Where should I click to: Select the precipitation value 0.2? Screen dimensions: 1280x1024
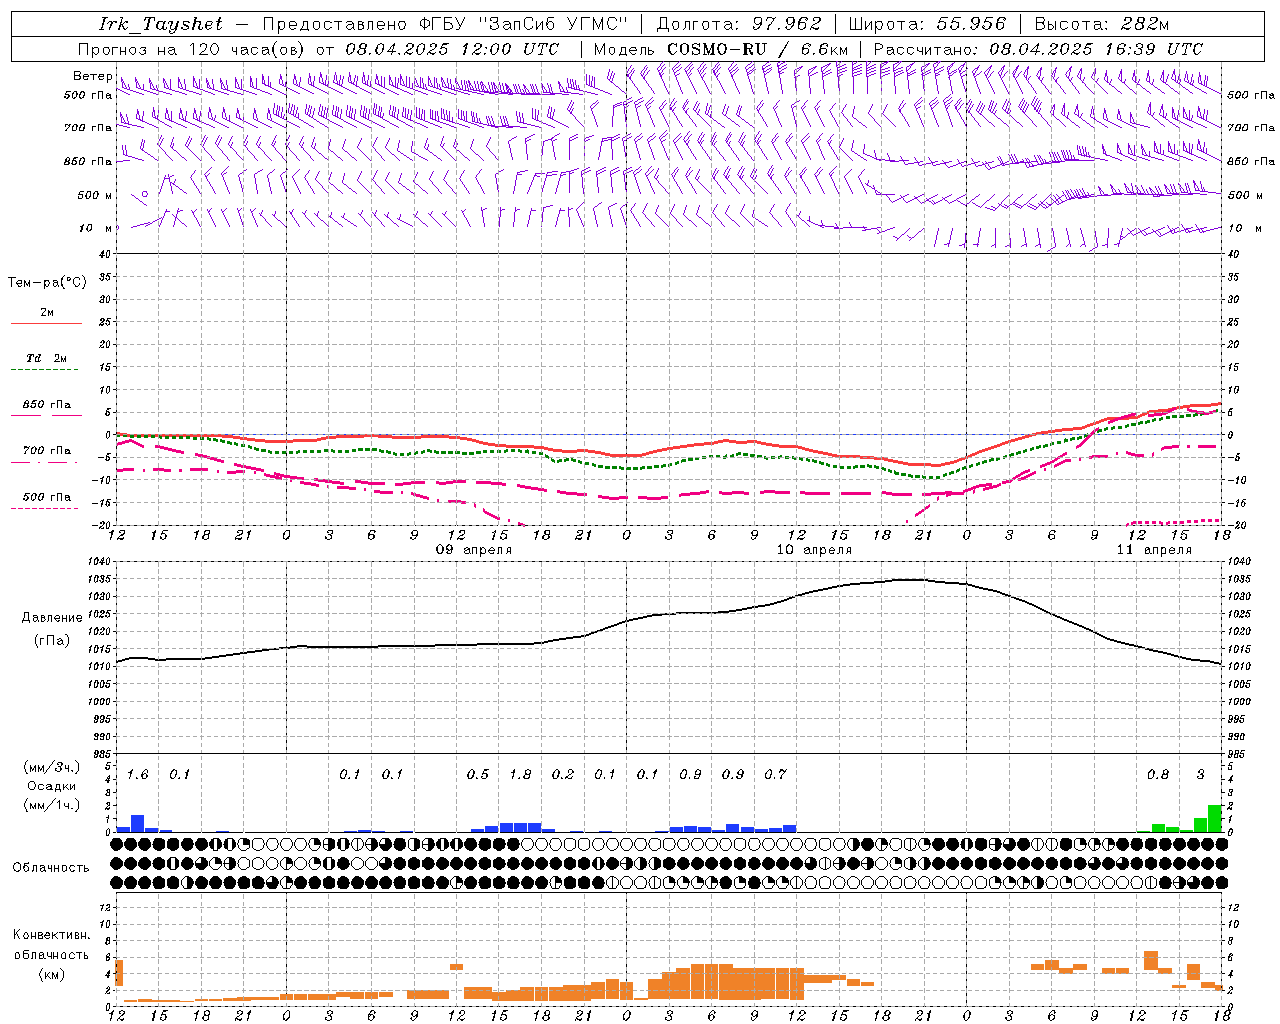(x=563, y=775)
